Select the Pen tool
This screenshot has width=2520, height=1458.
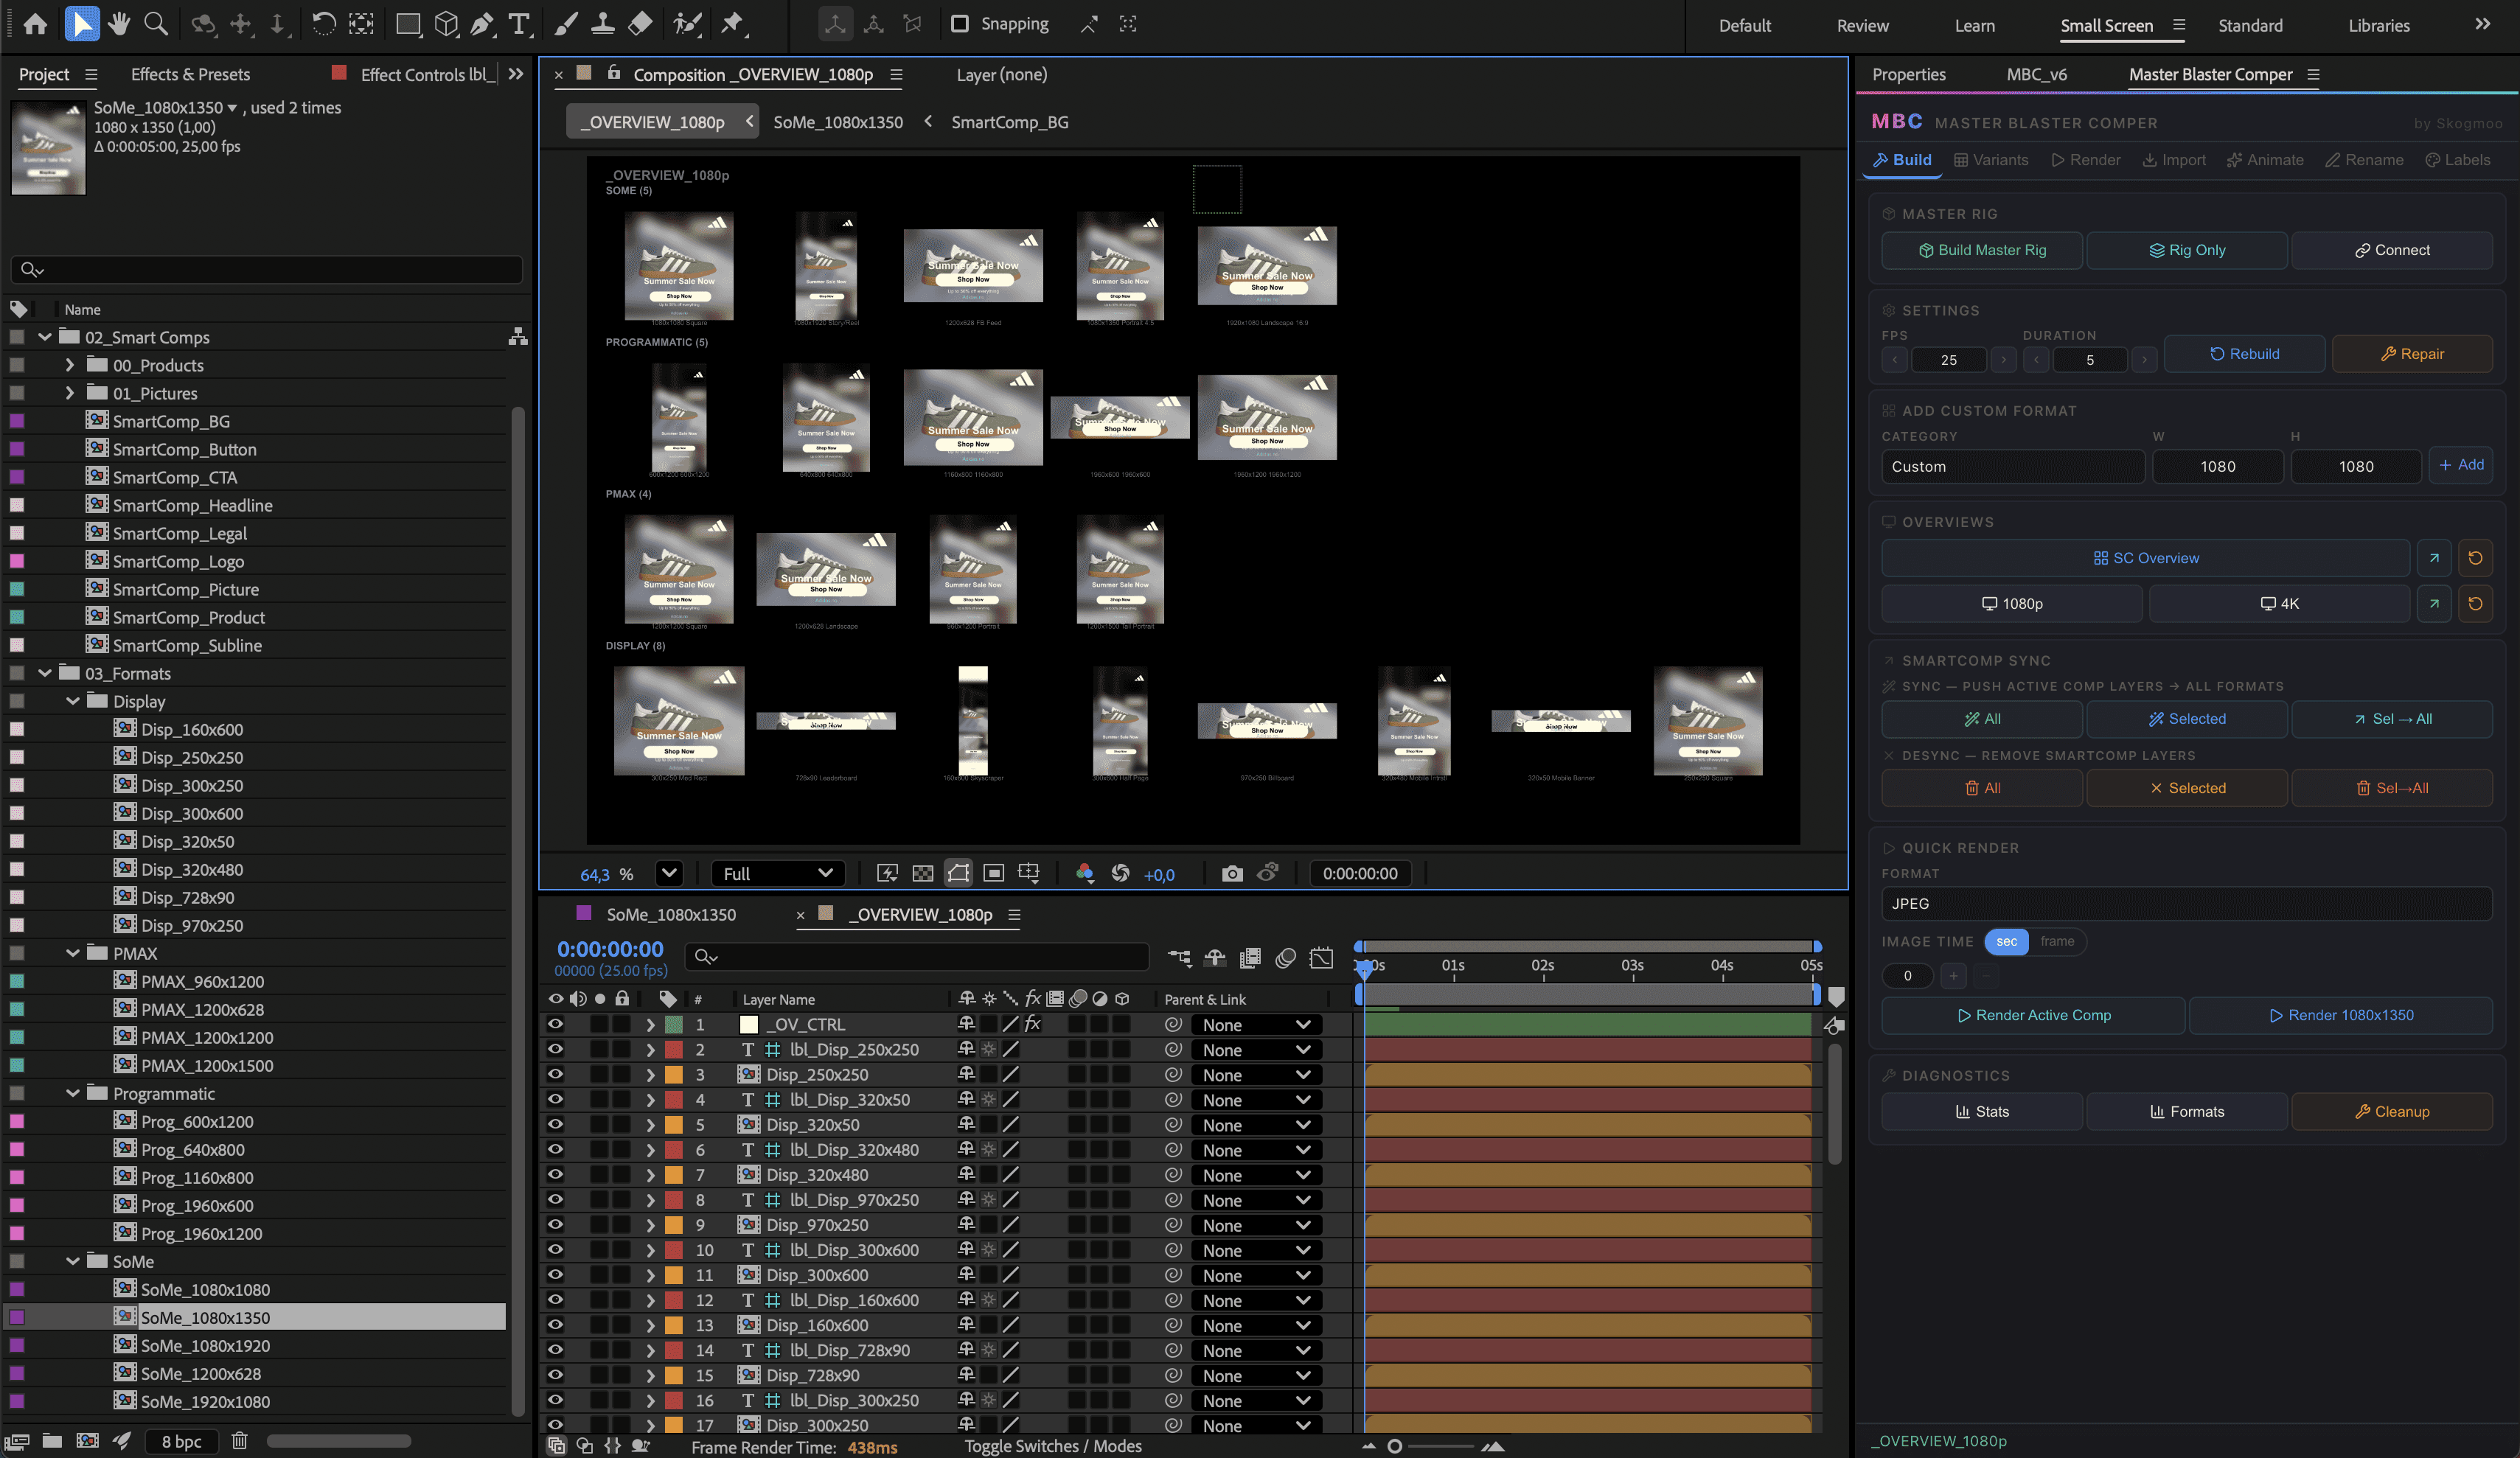tap(482, 24)
